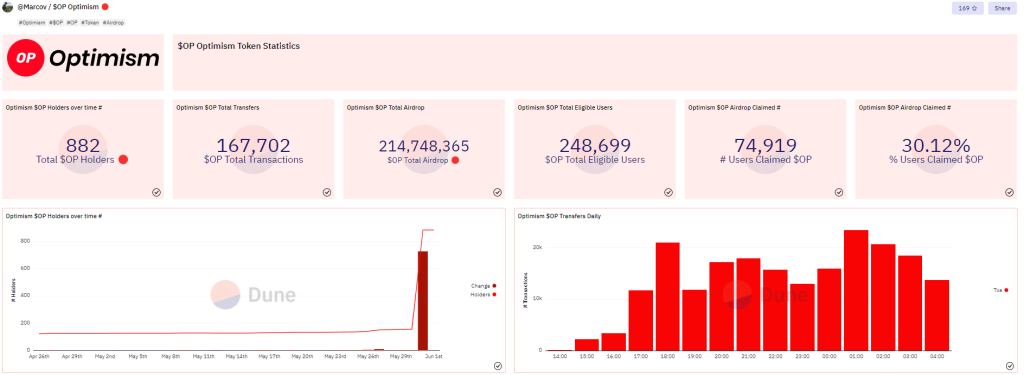This screenshot has width=1024, height=375.
Task: Click the tall dark-red bar in Holders chart
Action: point(423,301)
